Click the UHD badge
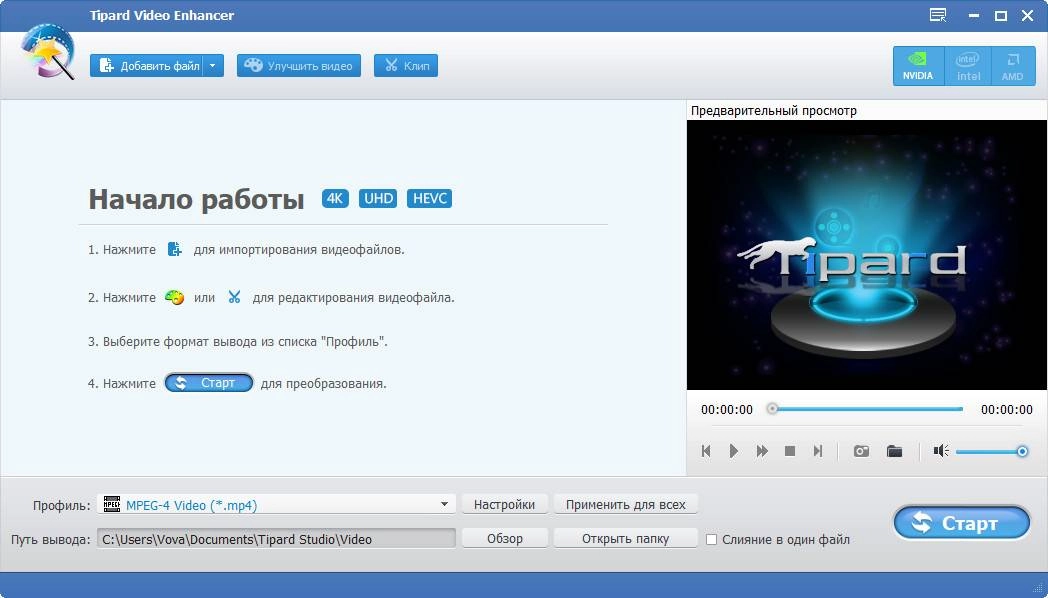The image size is (1048, 598). tap(378, 198)
